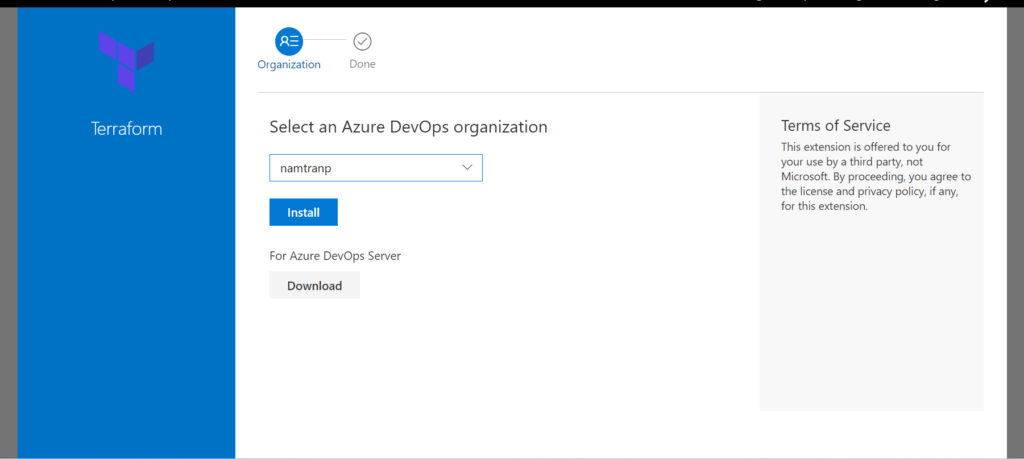Select the Organization step label
Image resolution: width=1024 pixels, height=459 pixels.
pos(289,65)
